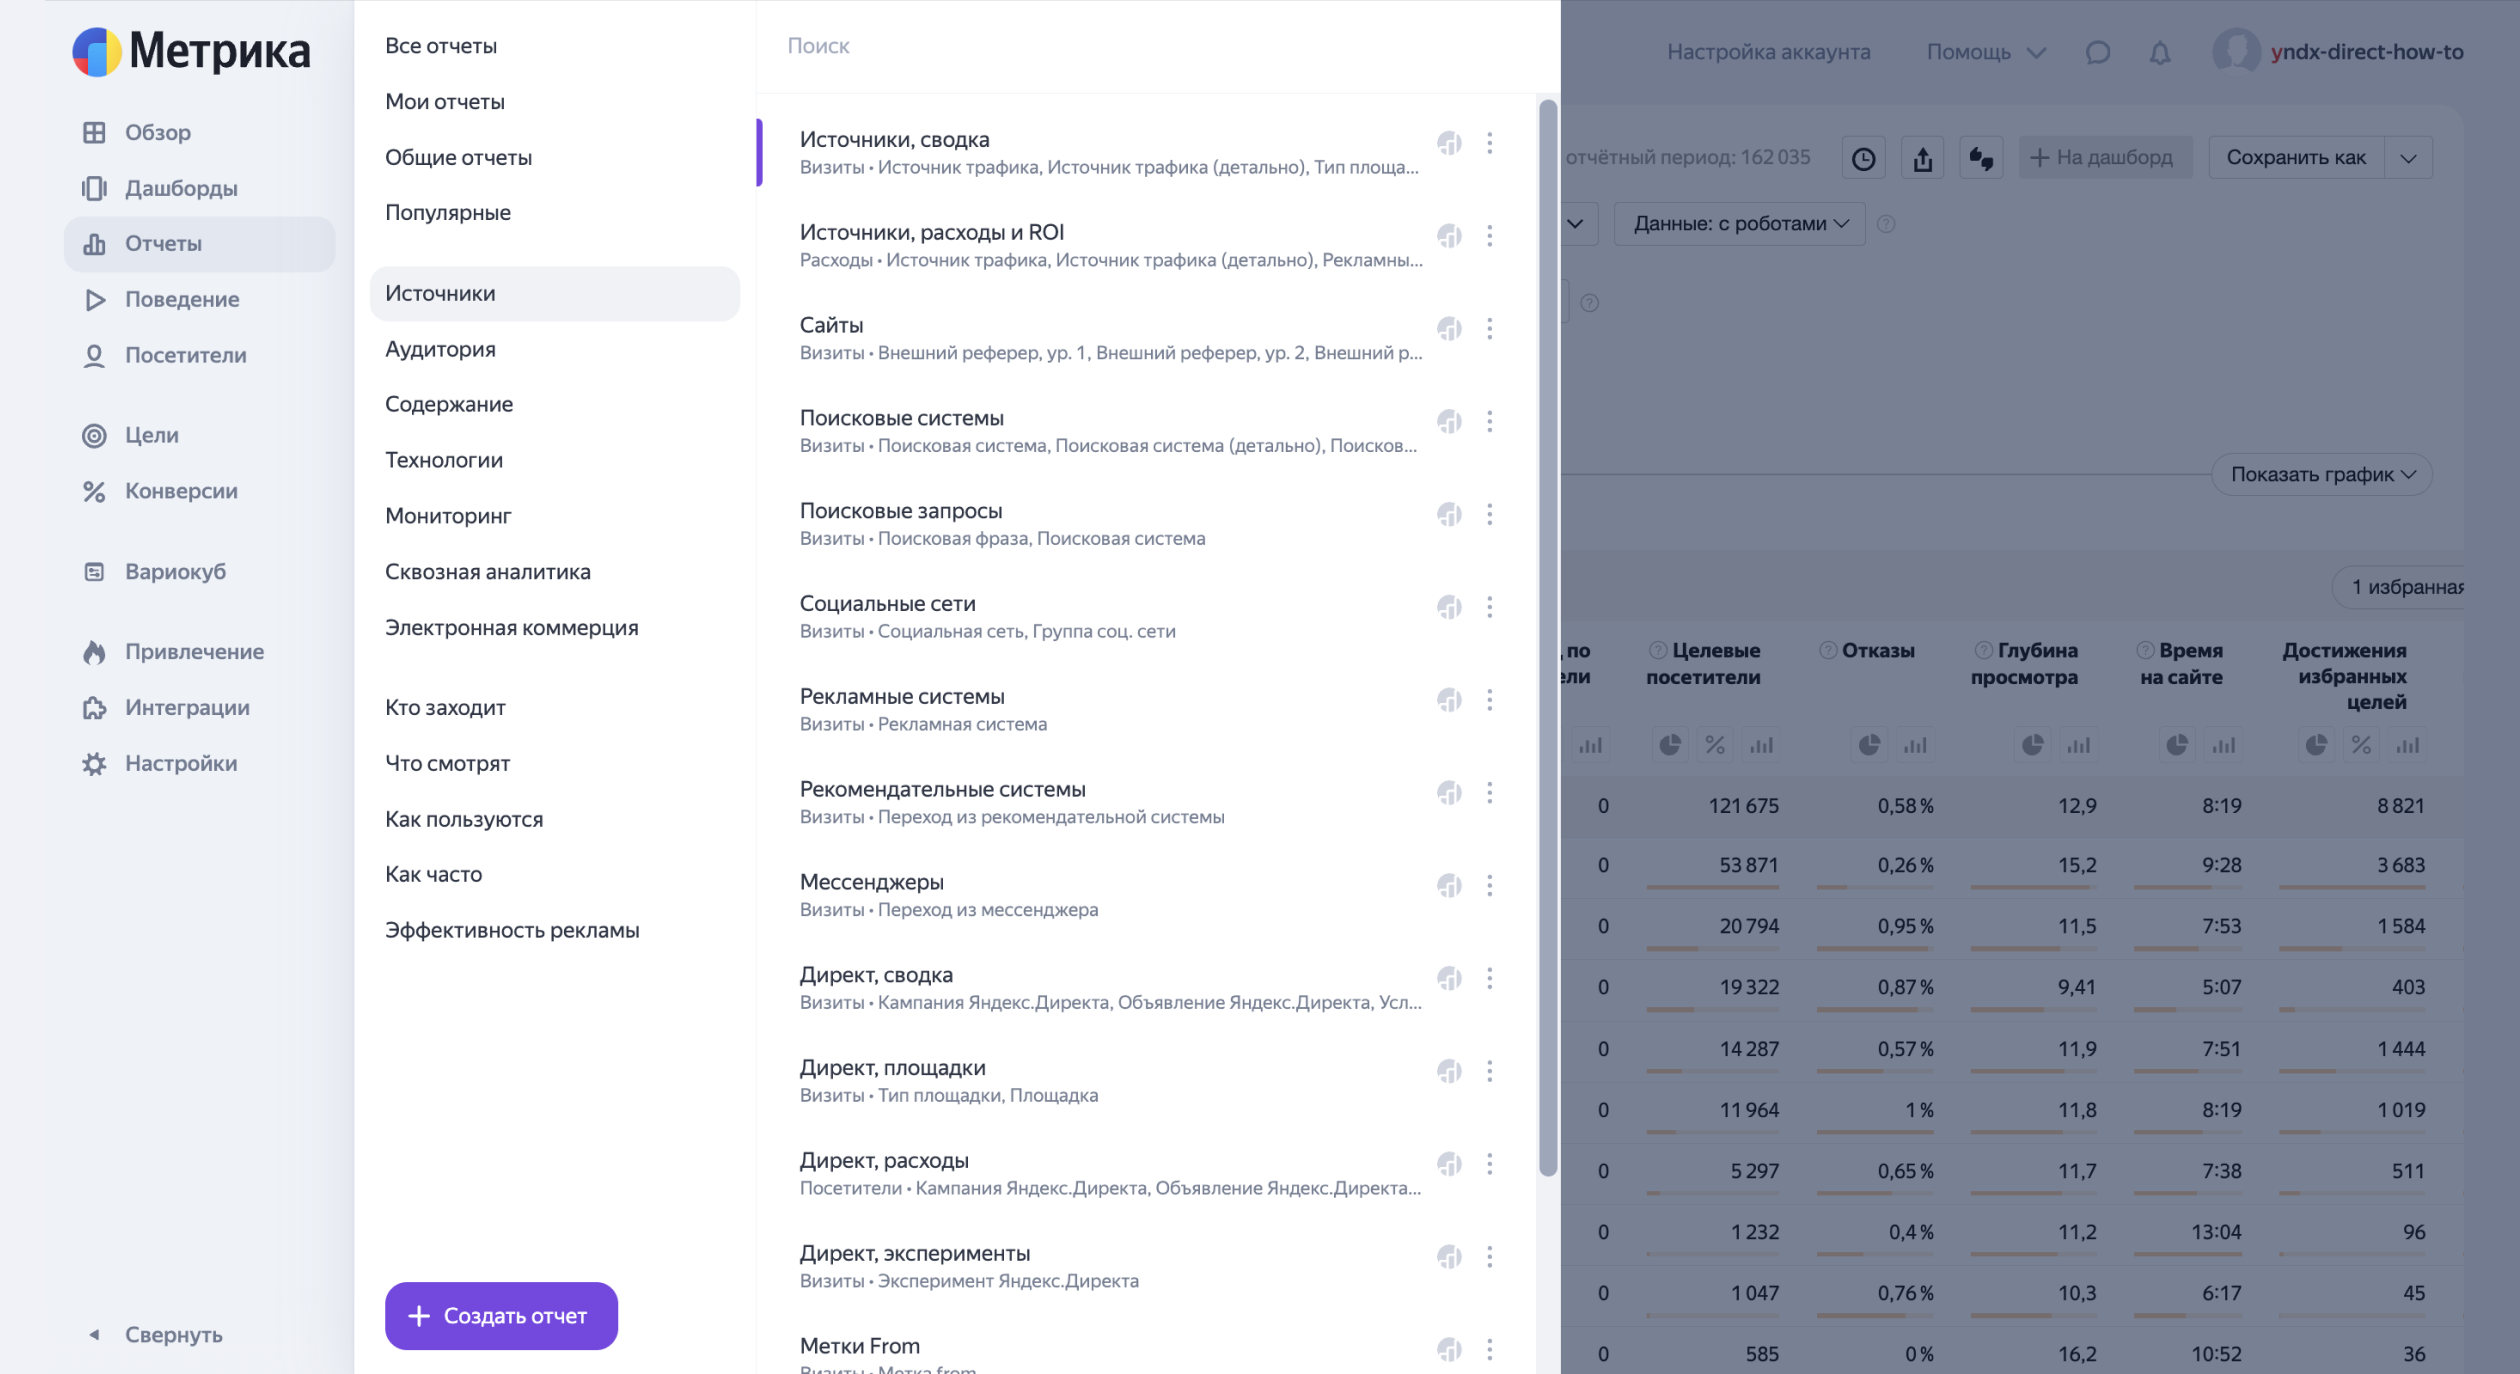Click the pie icon beside Поисковые системы
This screenshot has width=2520, height=1374.
click(1449, 421)
